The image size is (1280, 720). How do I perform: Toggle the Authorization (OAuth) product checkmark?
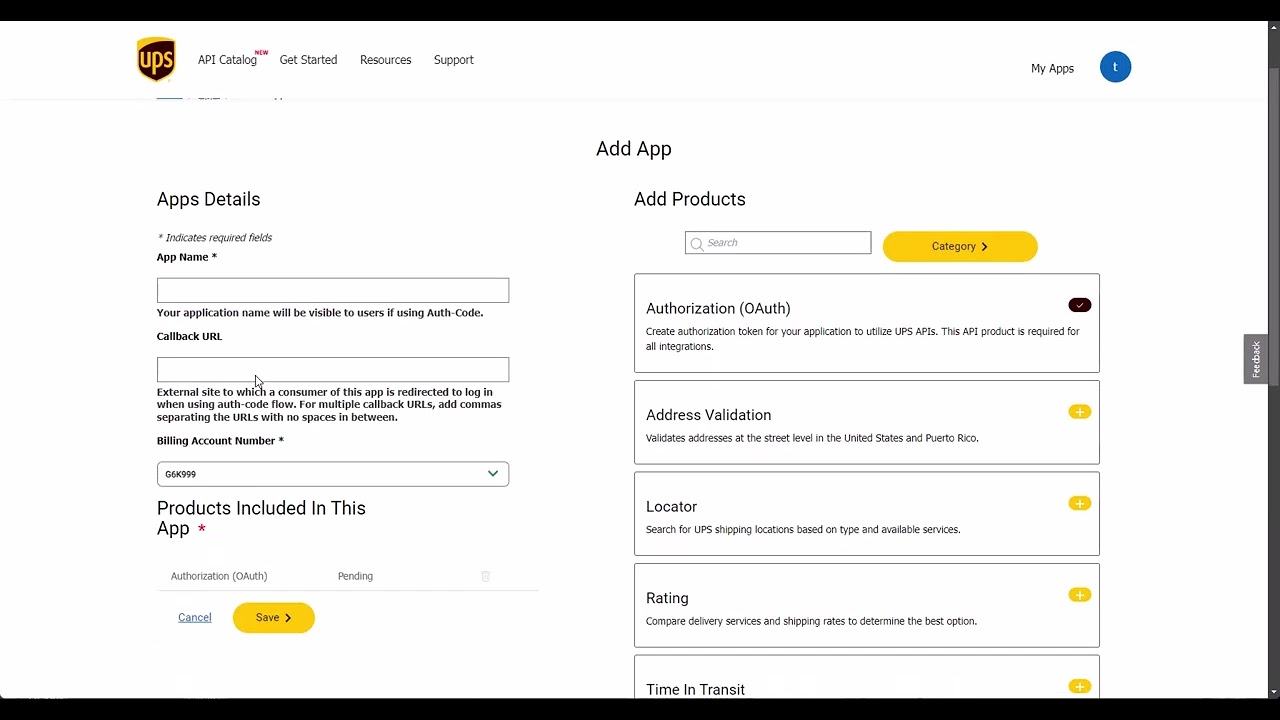coord(1079,305)
